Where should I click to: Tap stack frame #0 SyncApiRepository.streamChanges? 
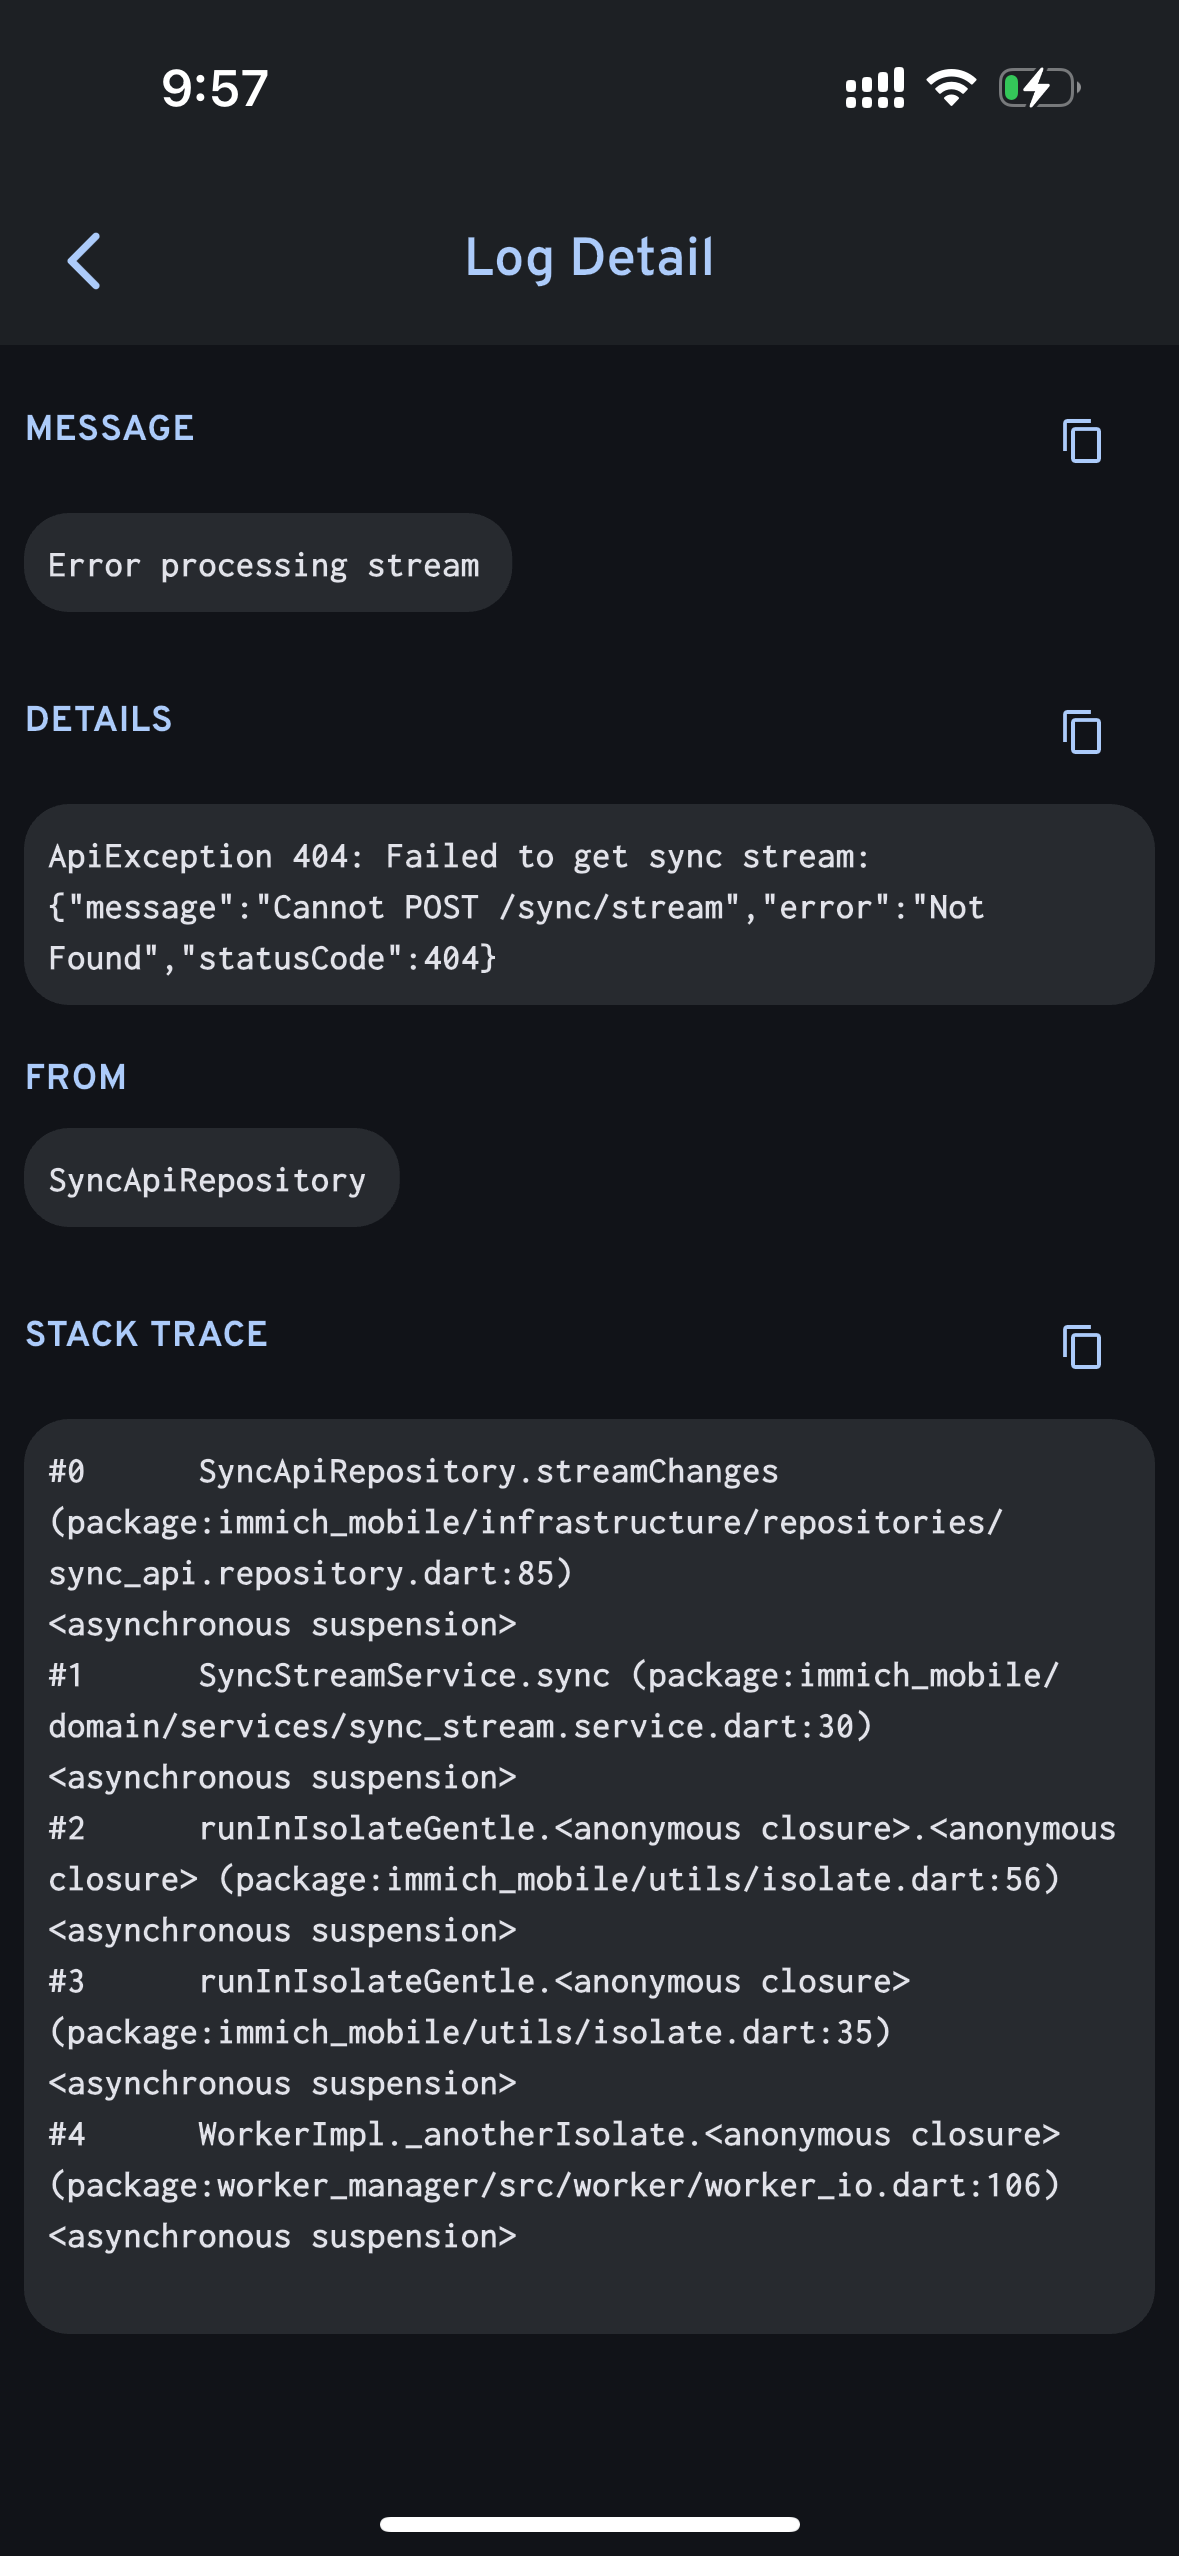pyautogui.click(x=488, y=1472)
